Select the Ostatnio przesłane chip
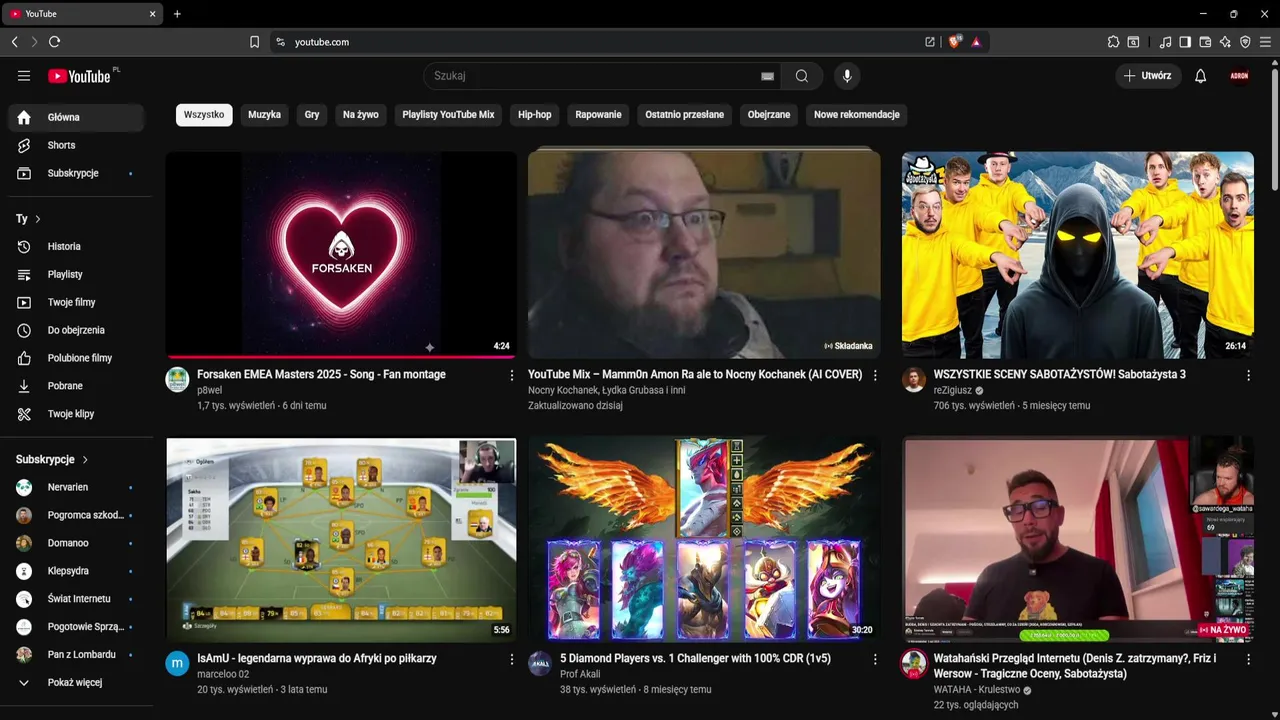The height and width of the screenshot is (720, 1280). [x=685, y=115]
